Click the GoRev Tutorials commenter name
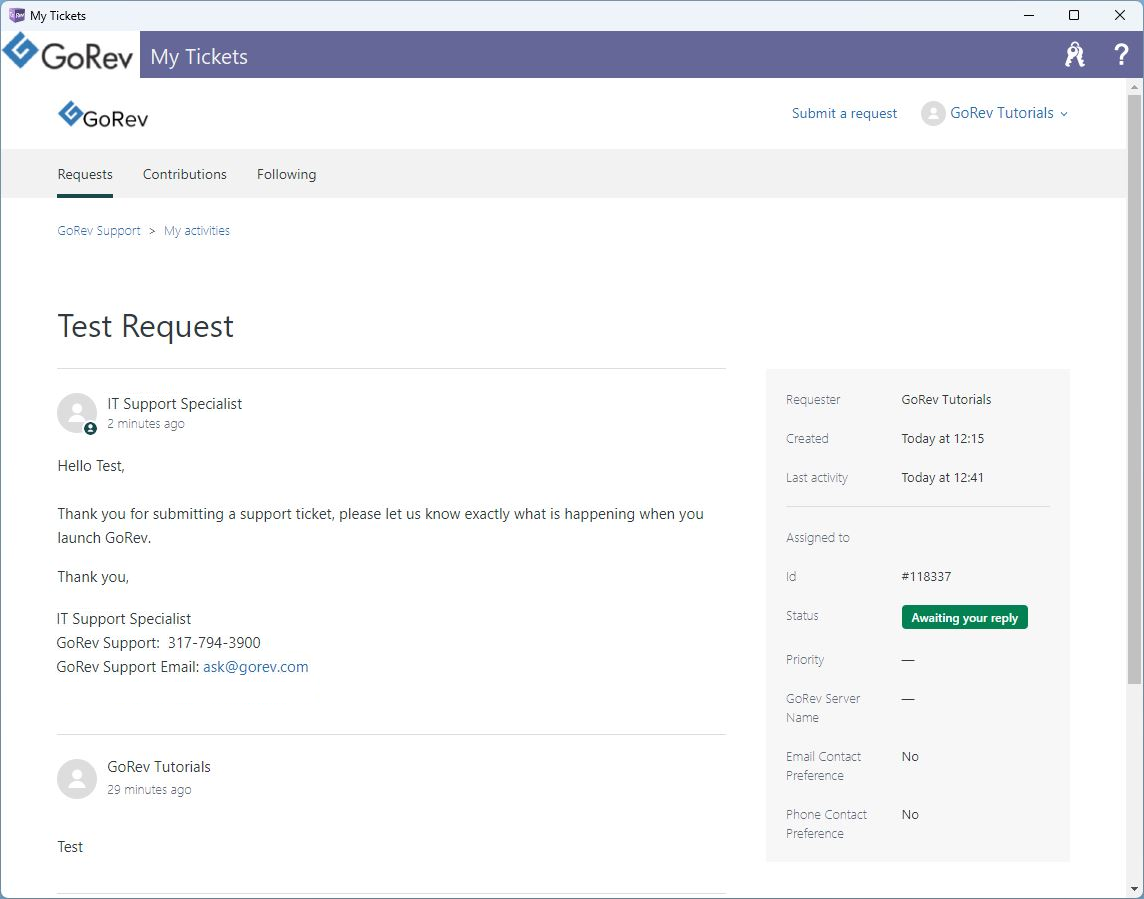 [x=159, y=767]
